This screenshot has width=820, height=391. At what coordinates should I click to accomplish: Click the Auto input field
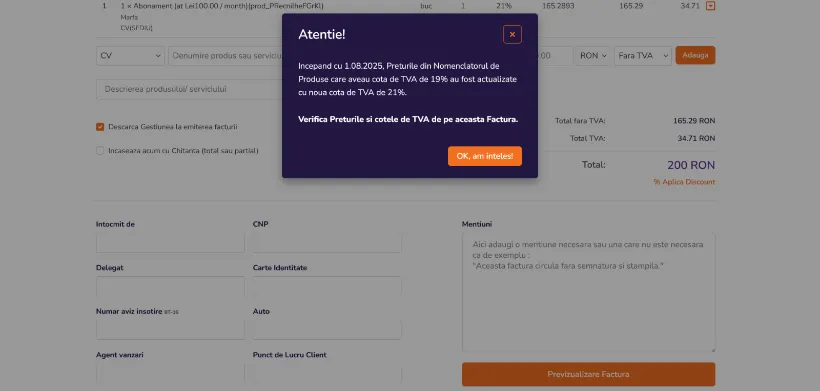(327, 330)
